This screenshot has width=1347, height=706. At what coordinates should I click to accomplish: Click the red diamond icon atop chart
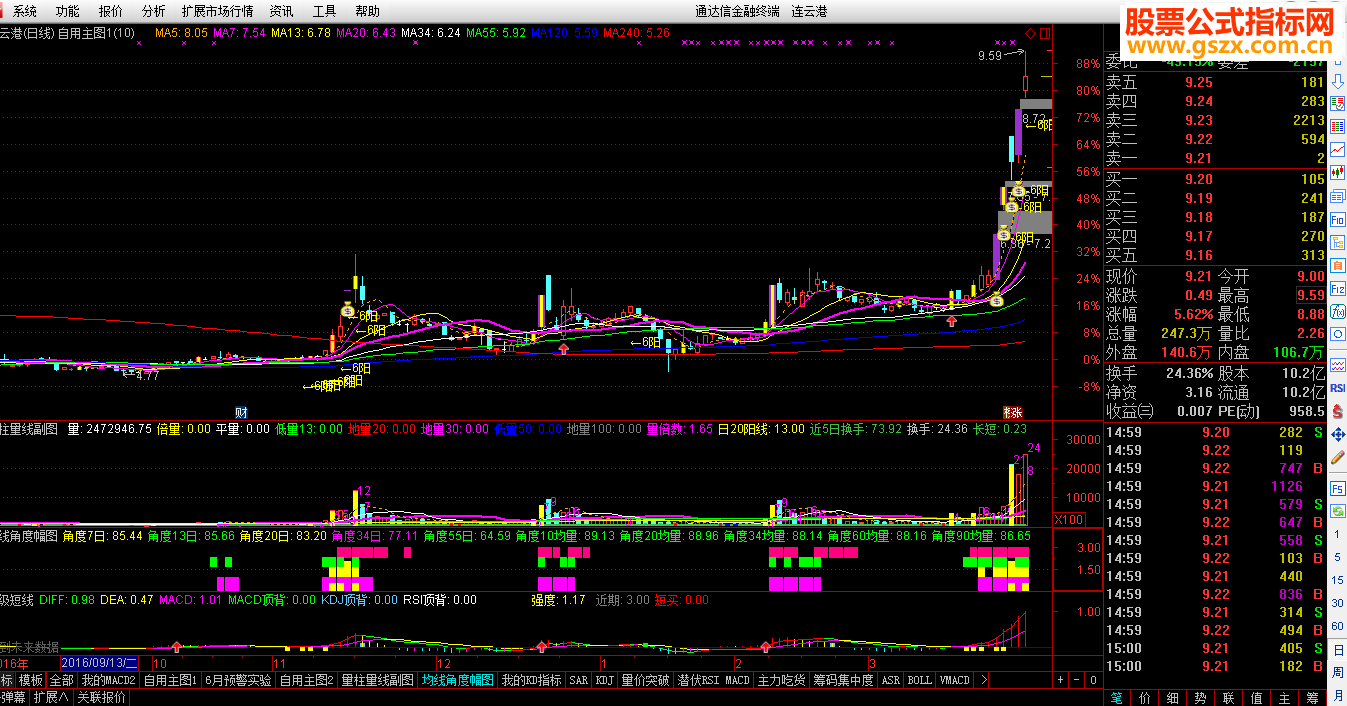pos(1030,33)
